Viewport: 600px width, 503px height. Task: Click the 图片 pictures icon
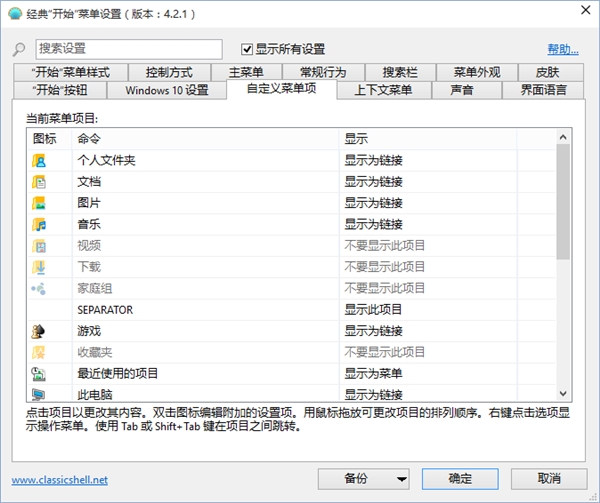(40, 203)
